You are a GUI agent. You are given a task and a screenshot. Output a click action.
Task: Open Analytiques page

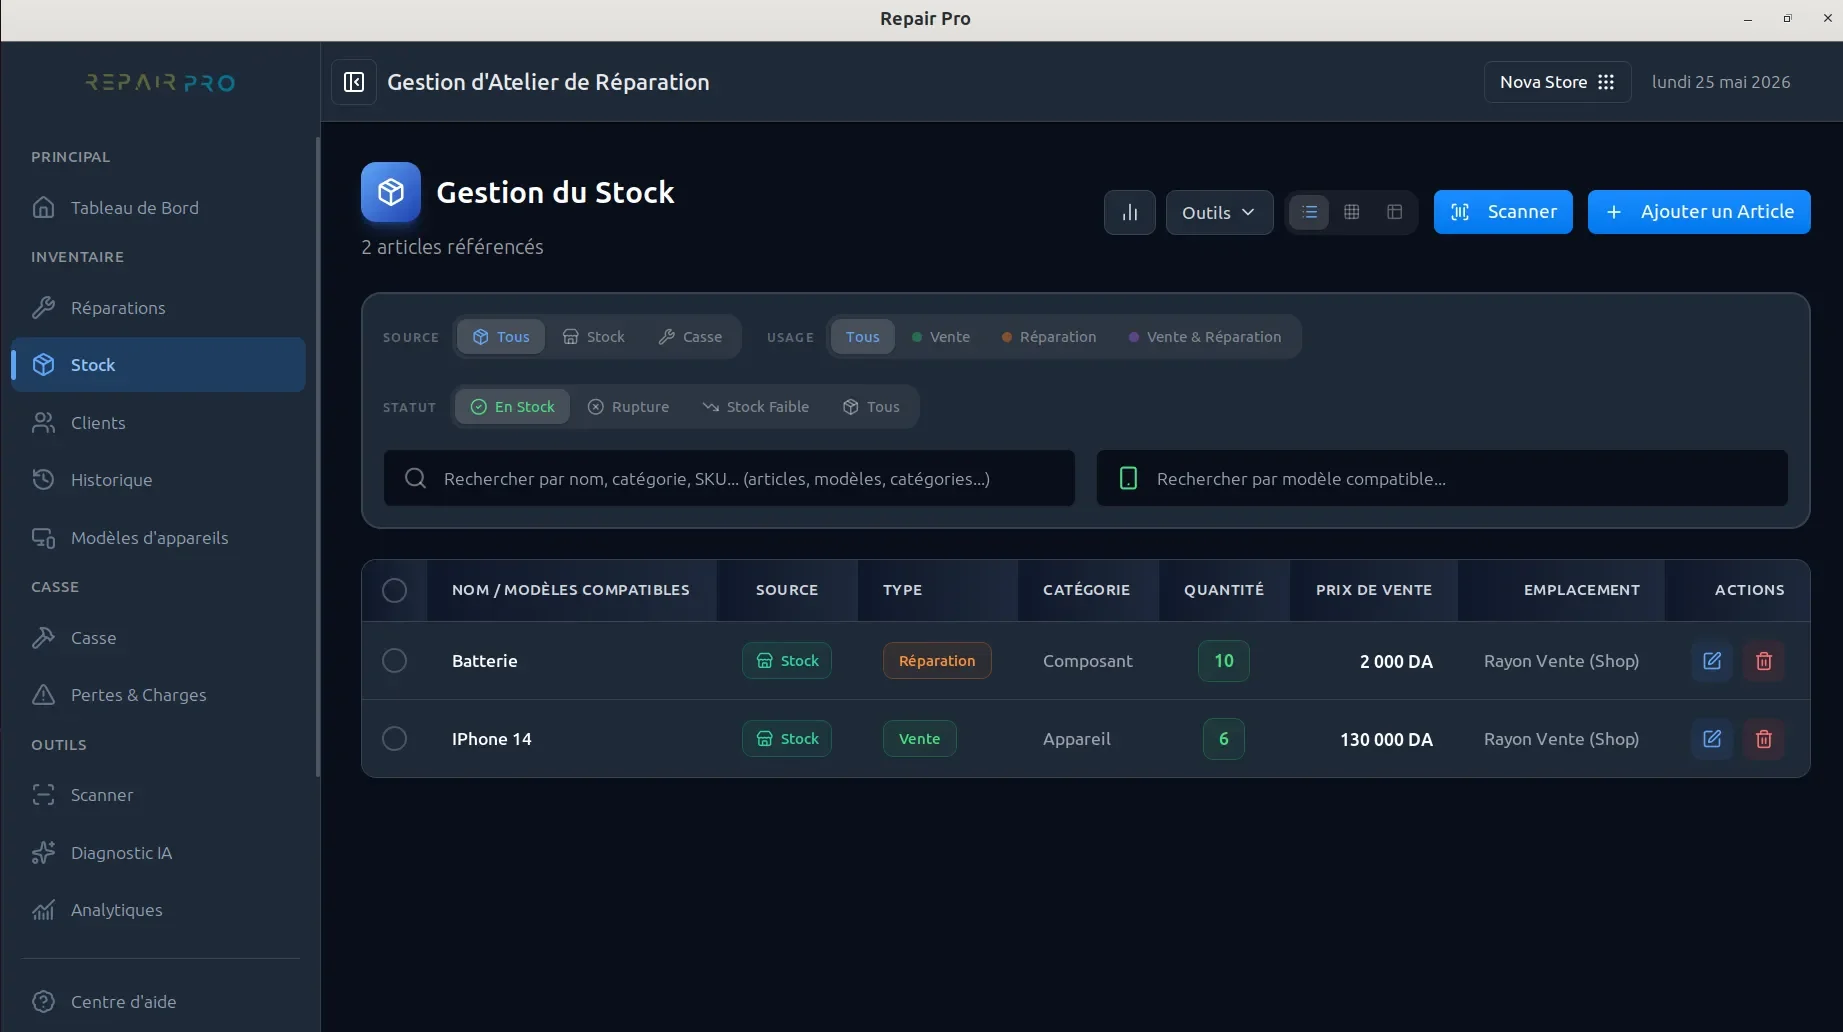click(x=158, y=910)
